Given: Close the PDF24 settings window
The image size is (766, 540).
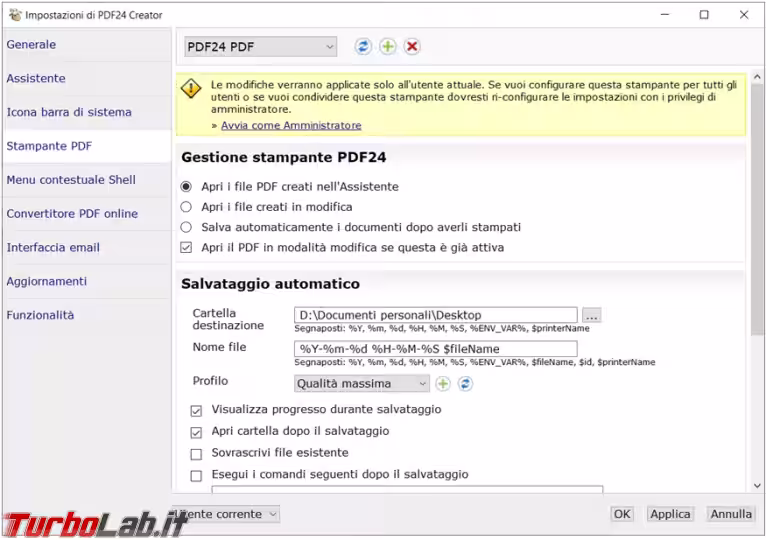Looking at the screenshot, I should (x=744, y=15).
